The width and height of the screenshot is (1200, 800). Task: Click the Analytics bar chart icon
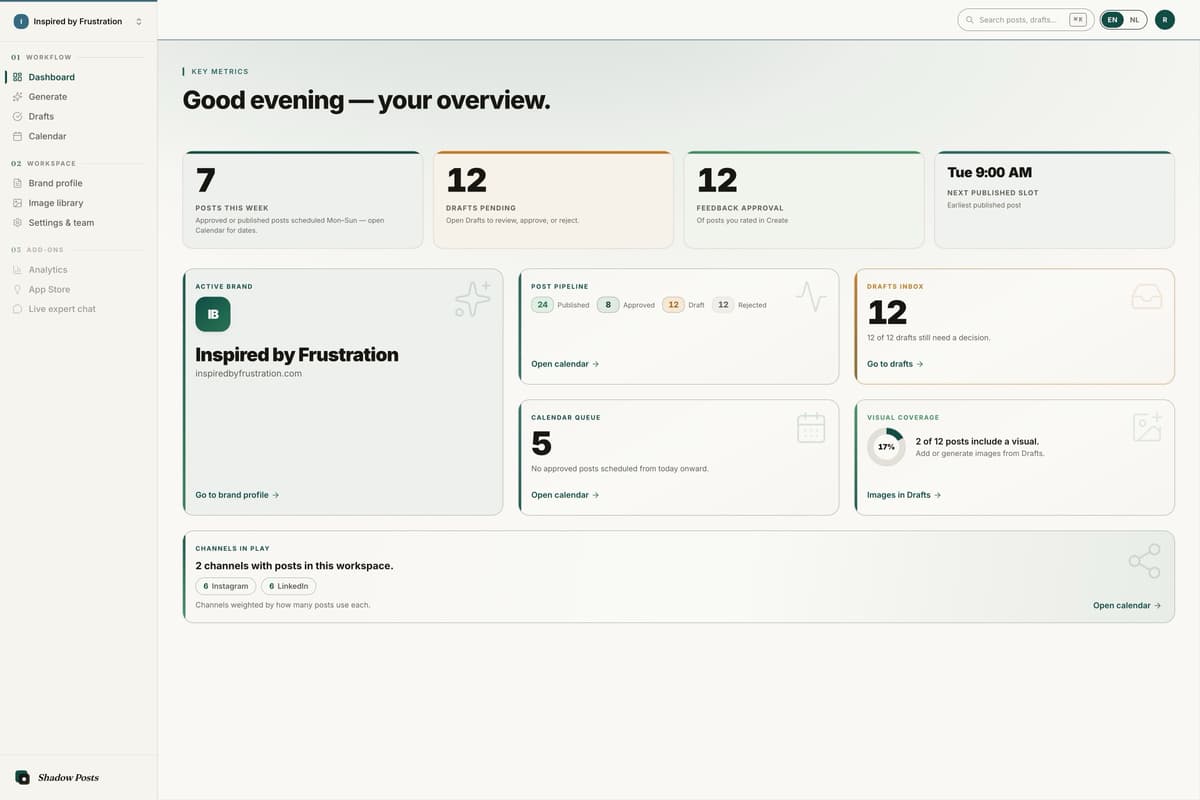point(17,270)
